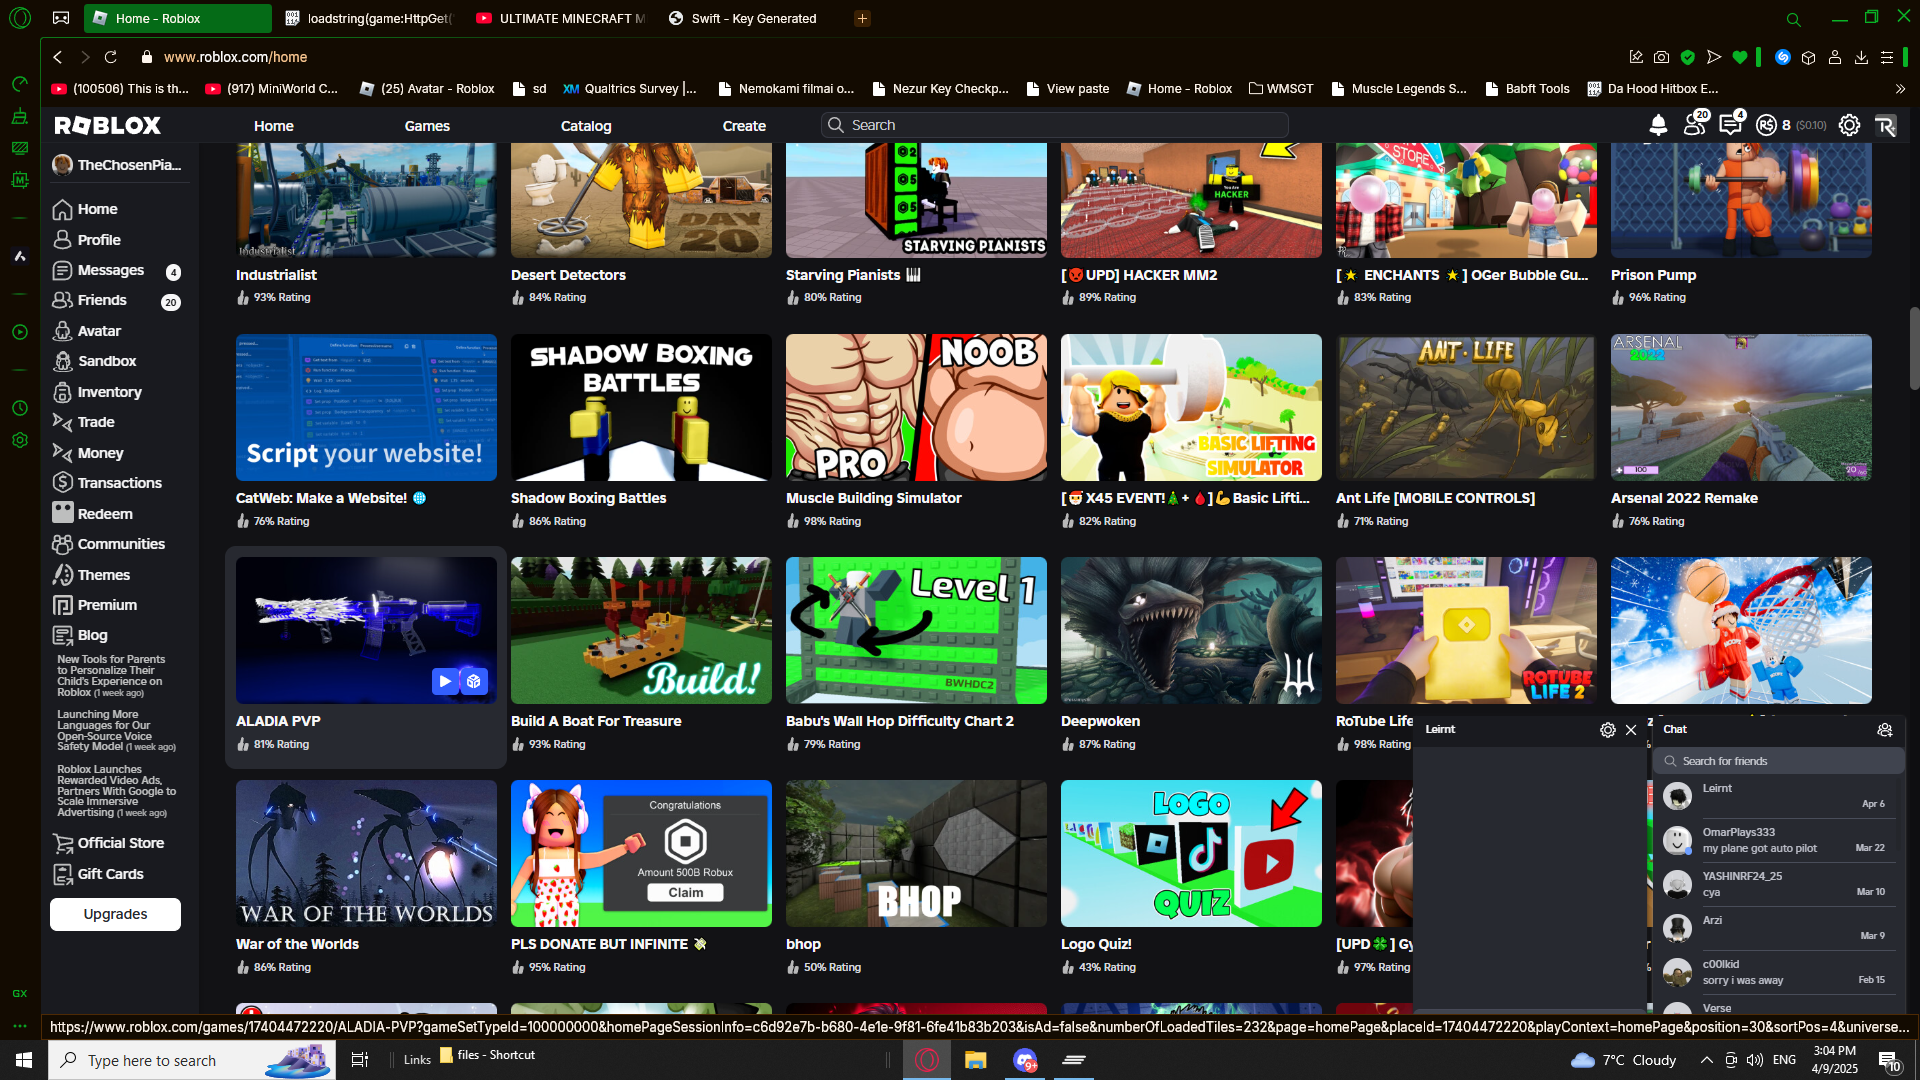Open Muscle Building Simulator title link

(873, 498)
